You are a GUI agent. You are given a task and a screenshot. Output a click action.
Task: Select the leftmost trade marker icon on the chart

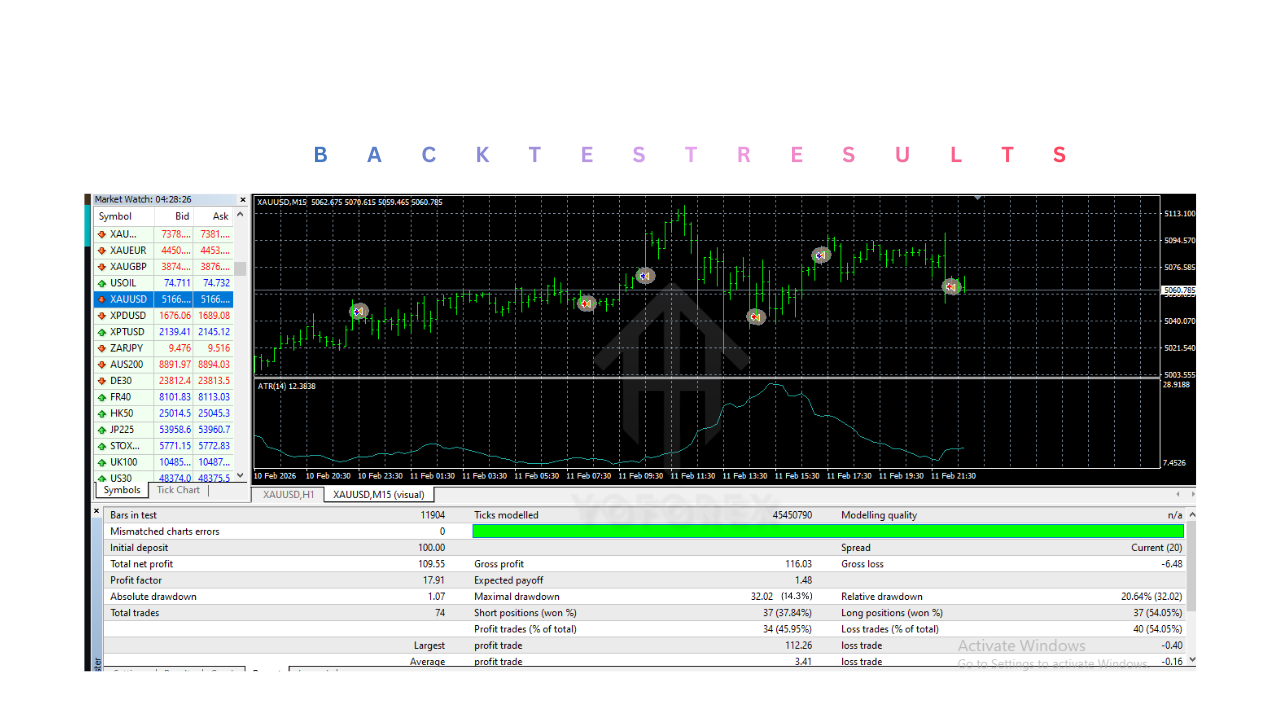coord(358,311)
